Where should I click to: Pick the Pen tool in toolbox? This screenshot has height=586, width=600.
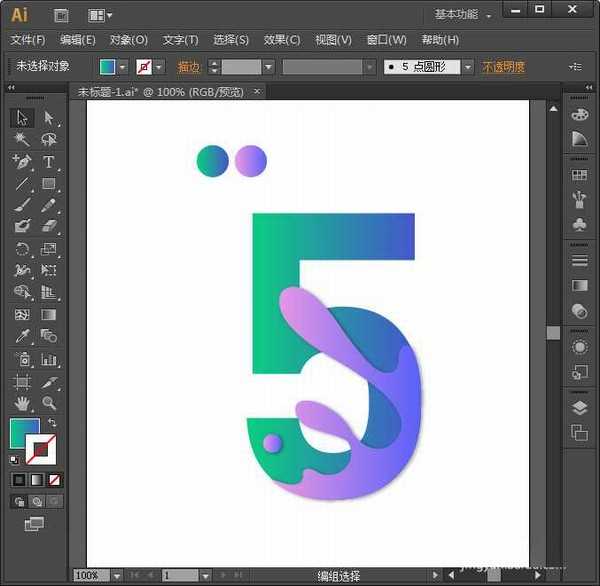[22, 162]
